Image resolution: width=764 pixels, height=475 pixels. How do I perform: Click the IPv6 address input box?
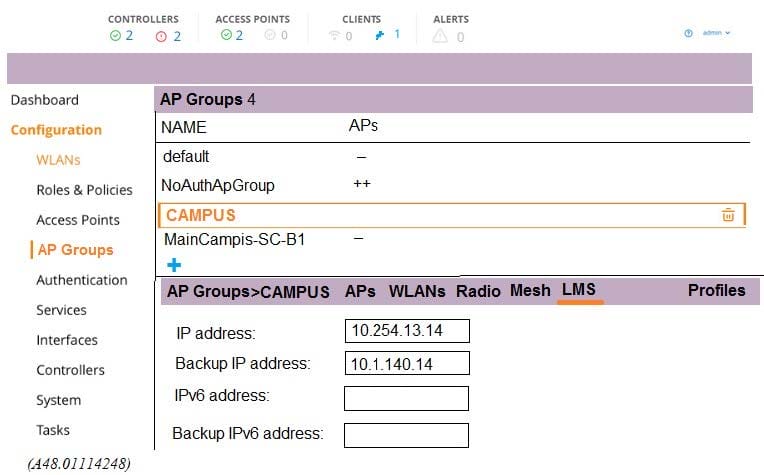pyautogui.click(x=406, y=398)
